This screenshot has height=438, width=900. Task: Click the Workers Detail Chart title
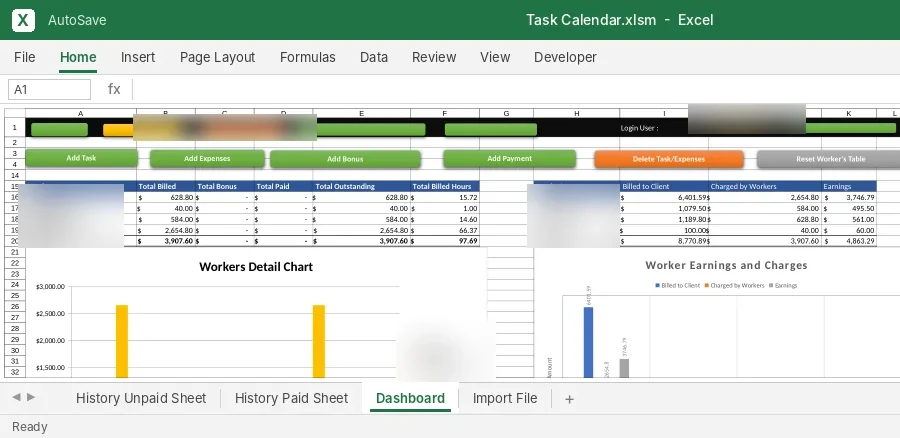(256, 267)
